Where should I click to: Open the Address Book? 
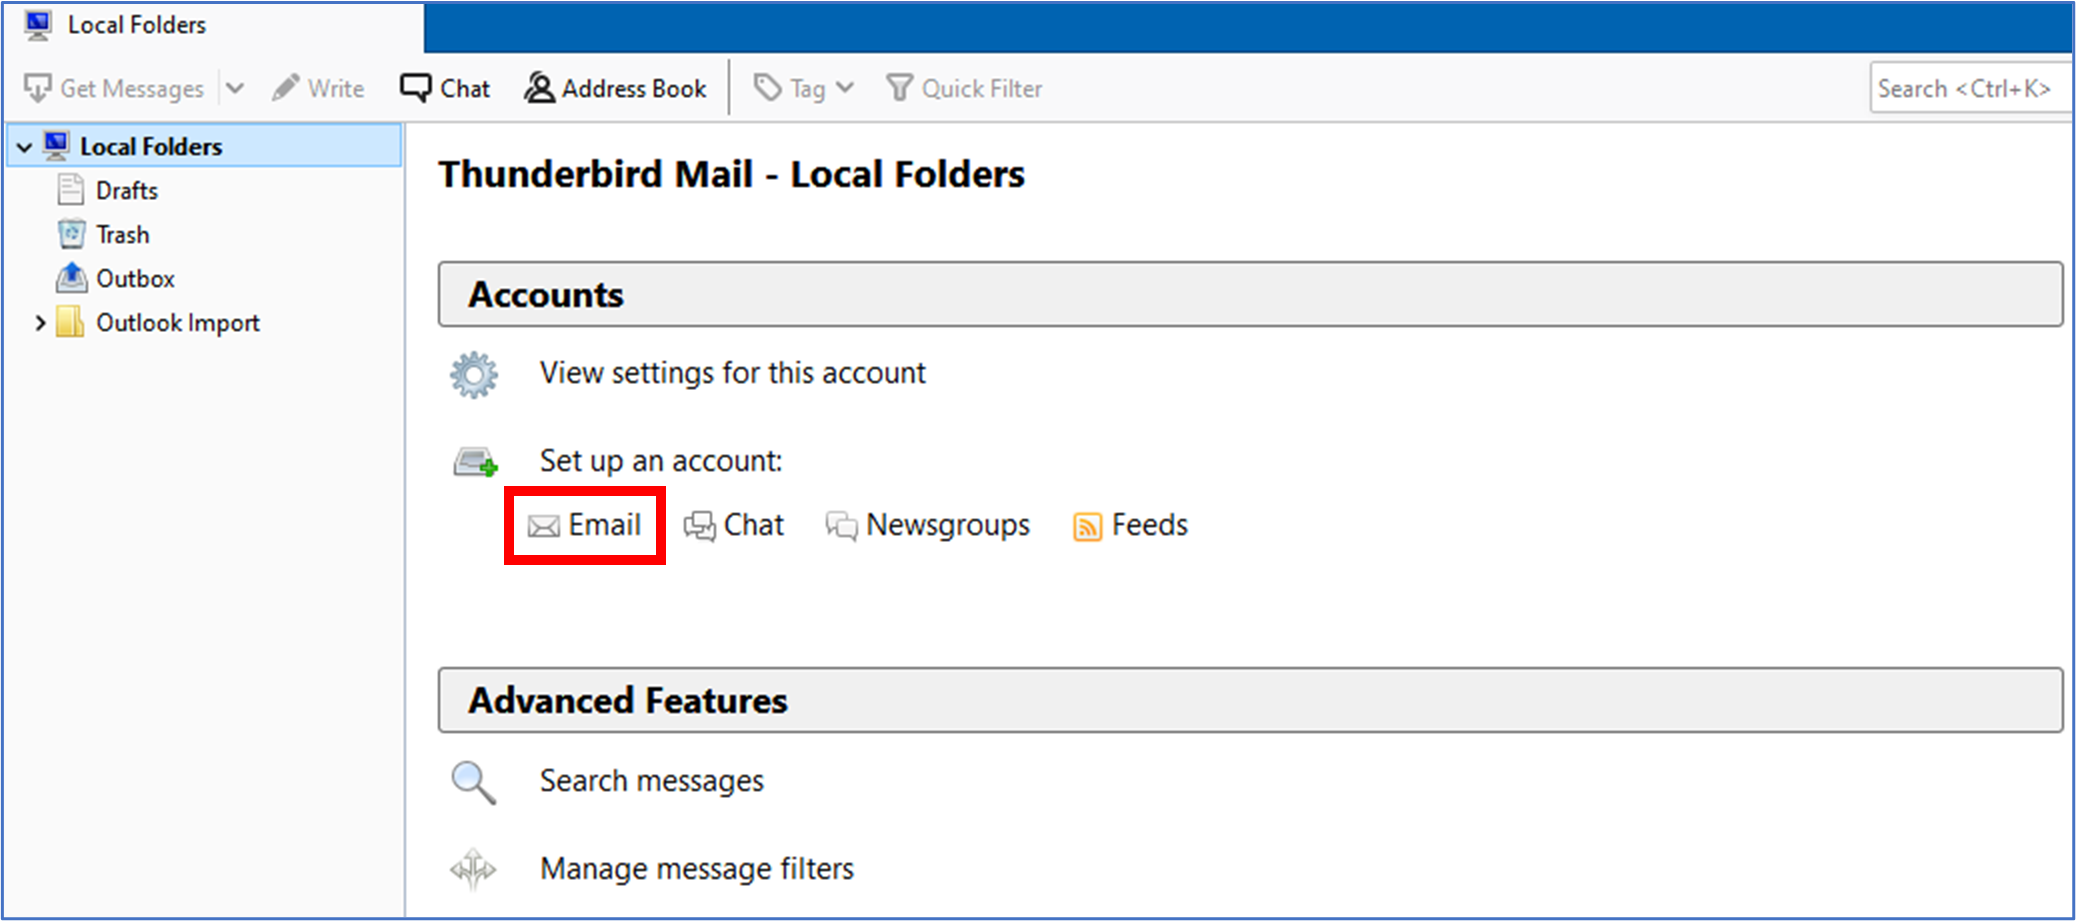tap(615, 89)
